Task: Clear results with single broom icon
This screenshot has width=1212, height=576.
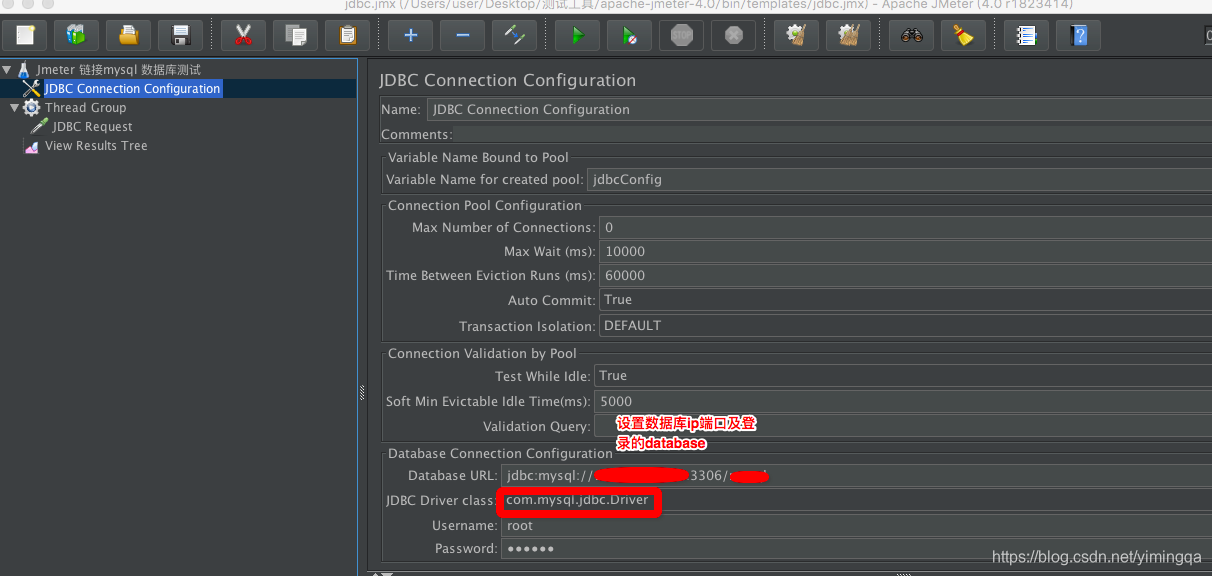Action: click(796, 35)
